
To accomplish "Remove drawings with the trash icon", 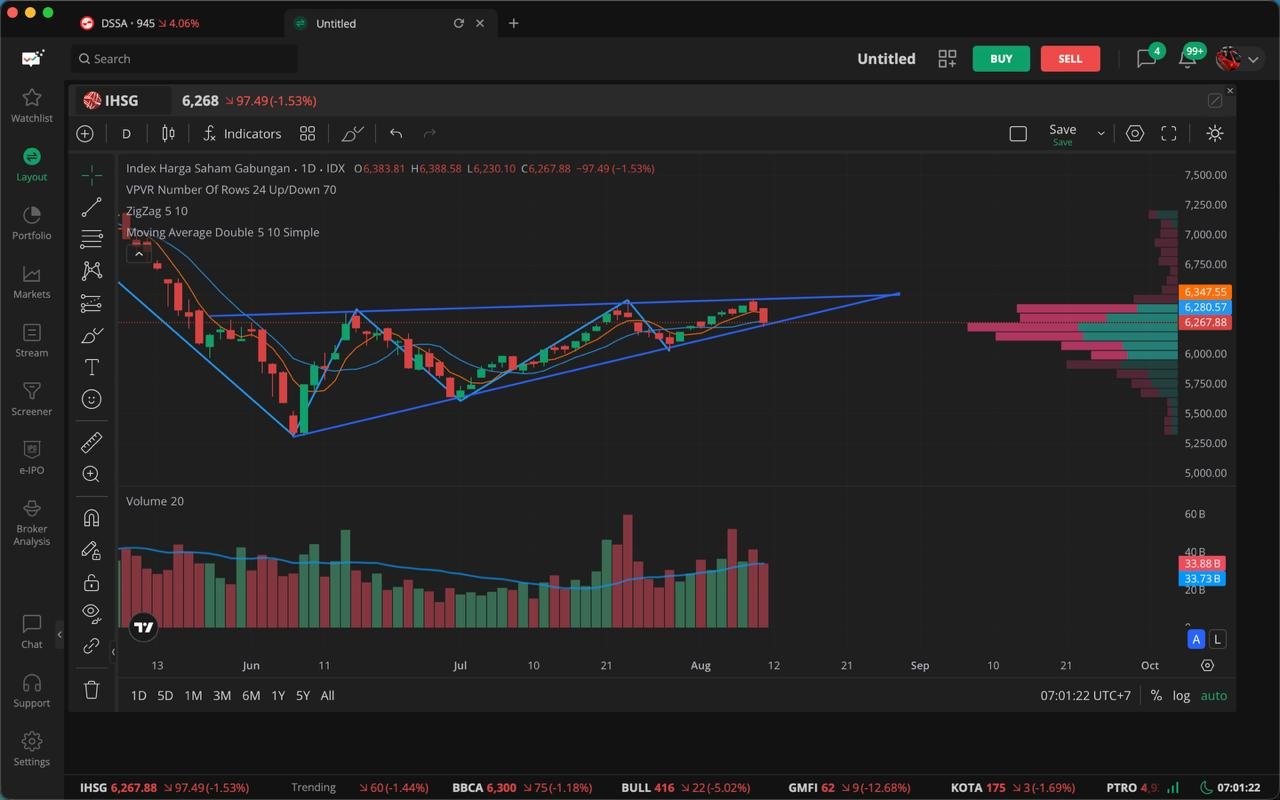I will coord(91,689).
